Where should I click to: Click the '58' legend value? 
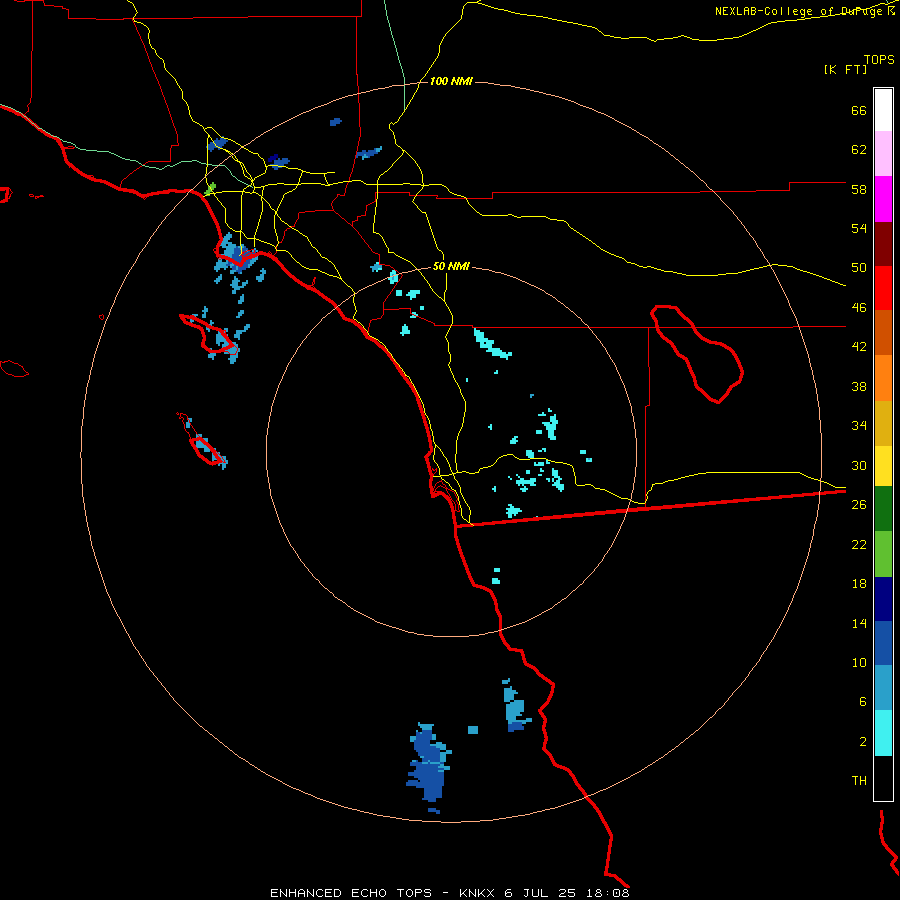(859, 189)
